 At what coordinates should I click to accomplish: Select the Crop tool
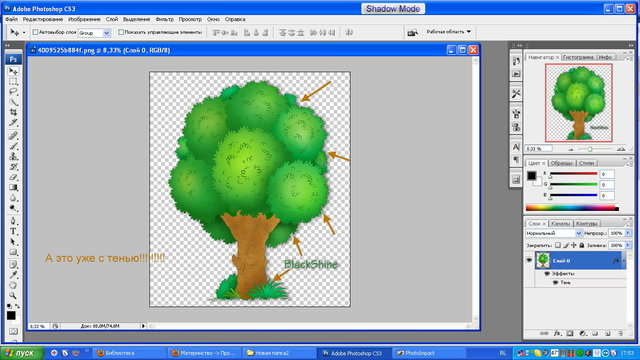tap(13, 112)
